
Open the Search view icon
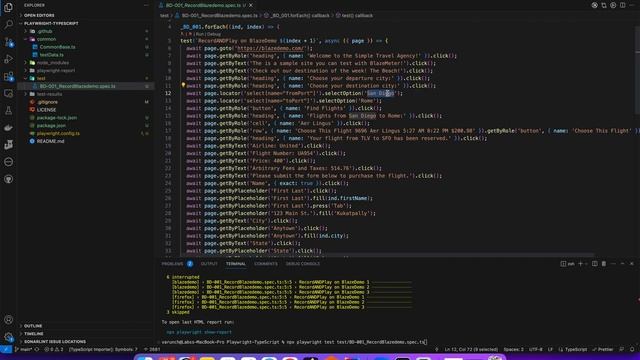pos(8,24)
